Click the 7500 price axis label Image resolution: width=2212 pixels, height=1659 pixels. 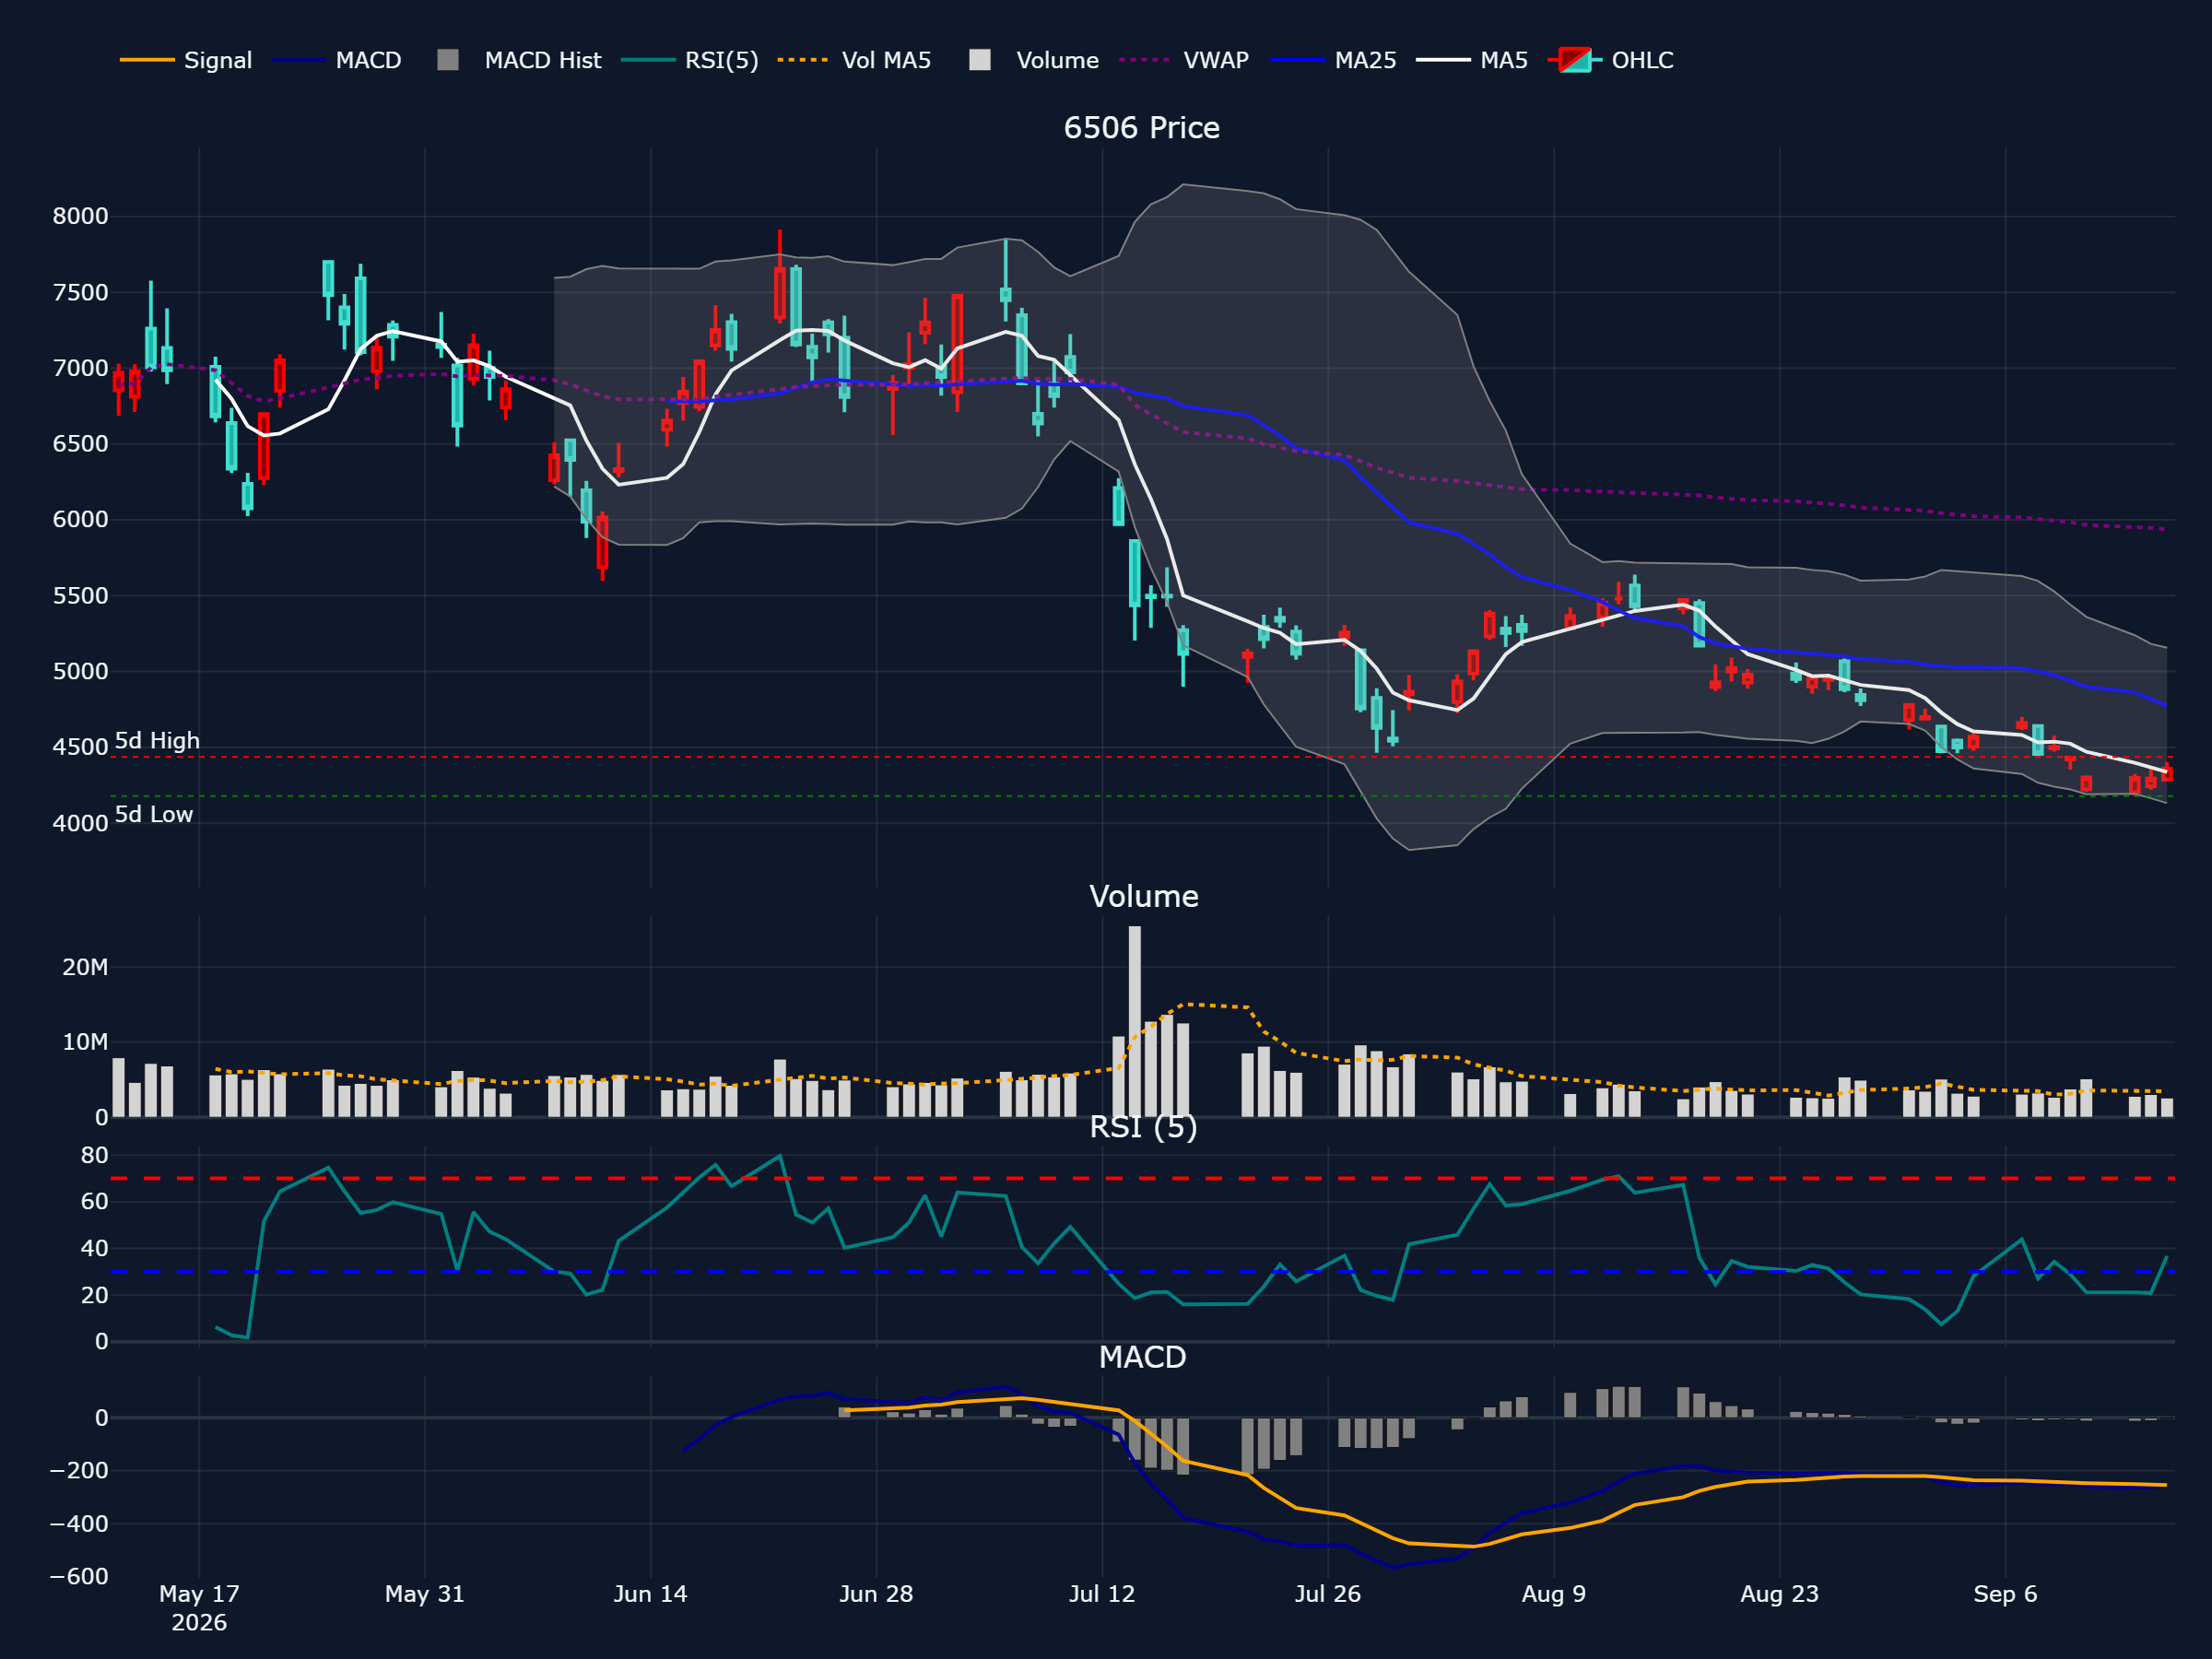[80, 293]
